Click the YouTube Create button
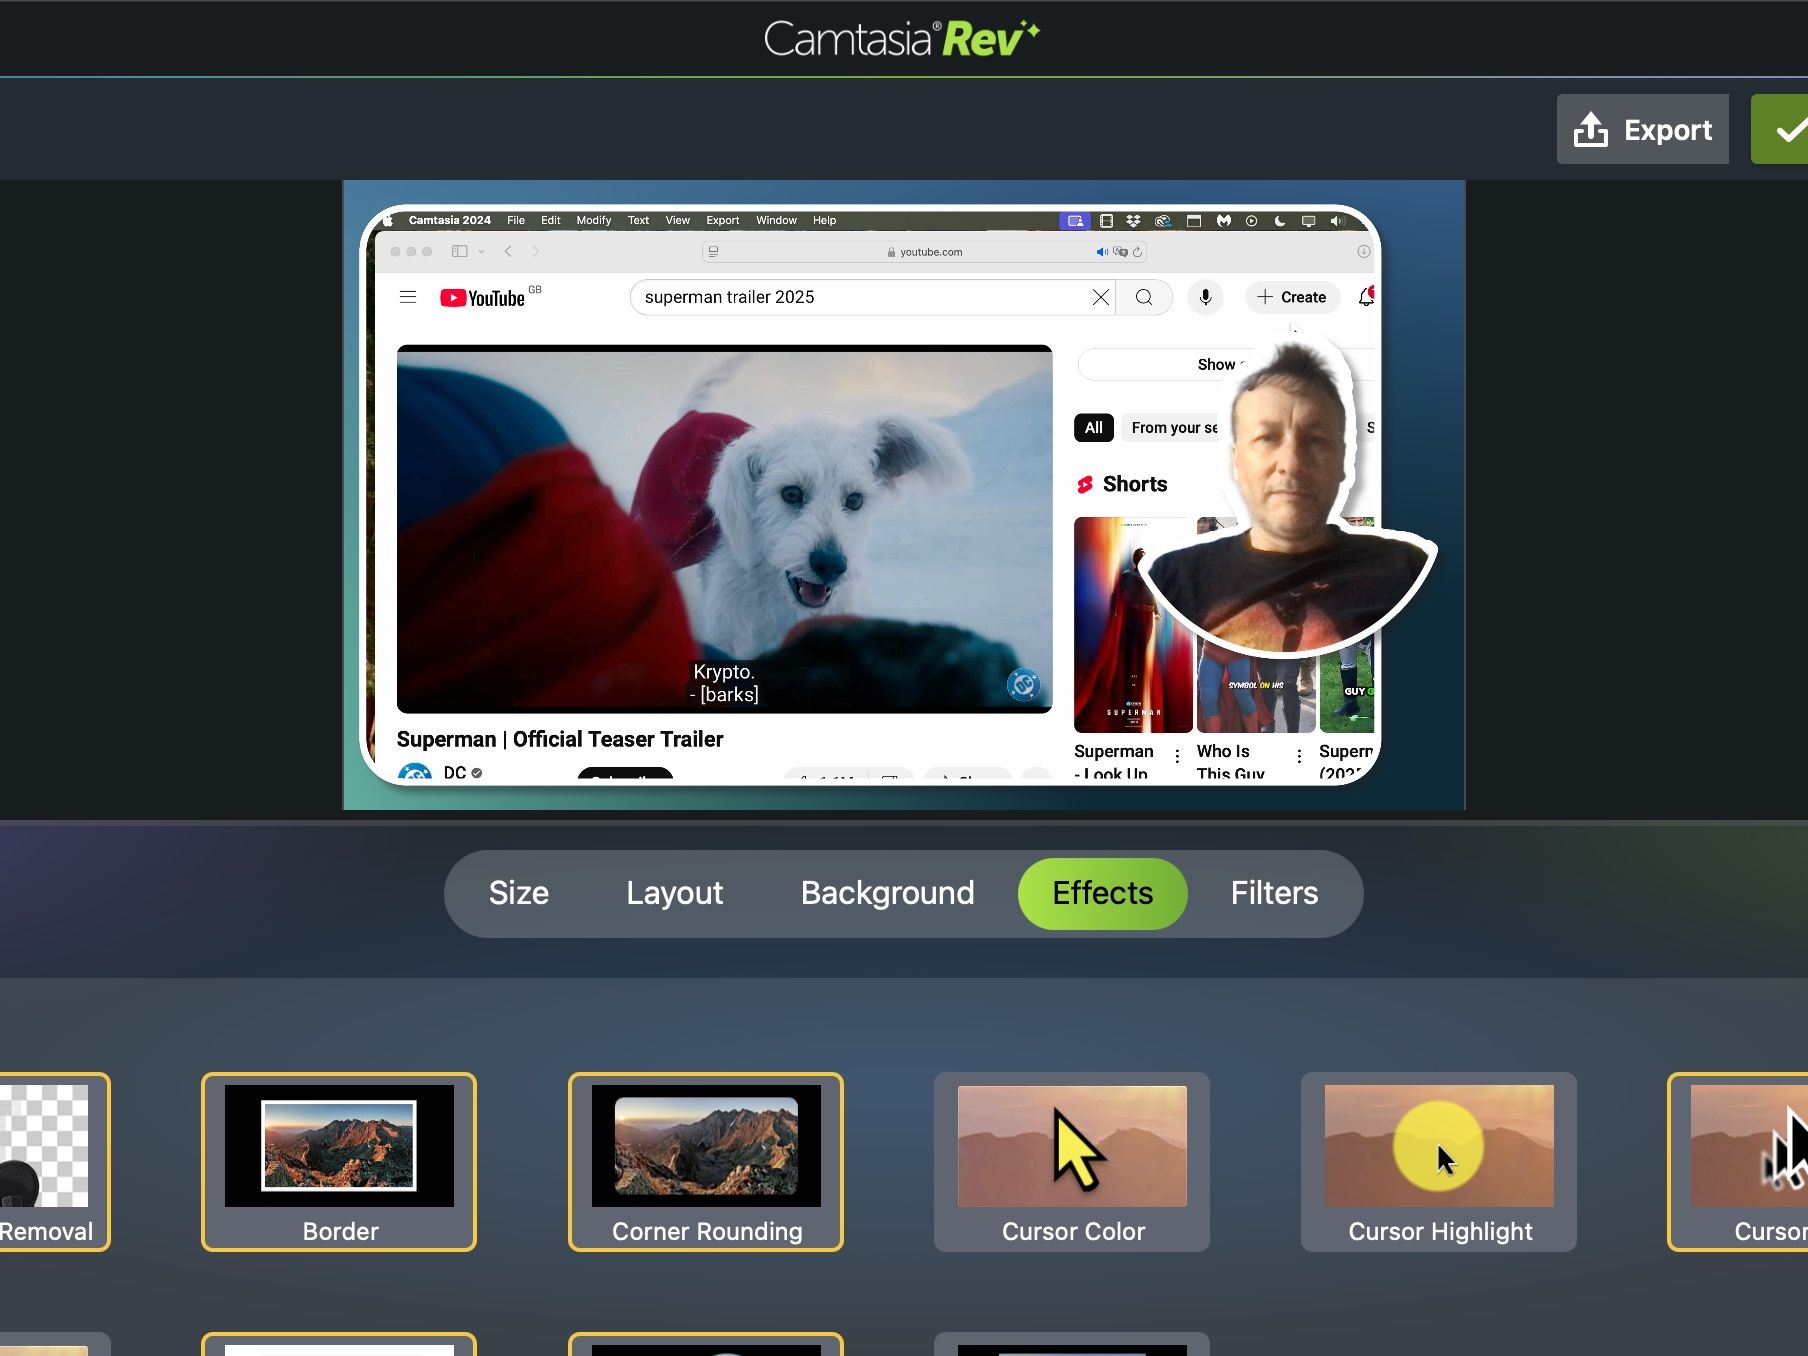1808x1356 pixels. tap(1292, 297)
